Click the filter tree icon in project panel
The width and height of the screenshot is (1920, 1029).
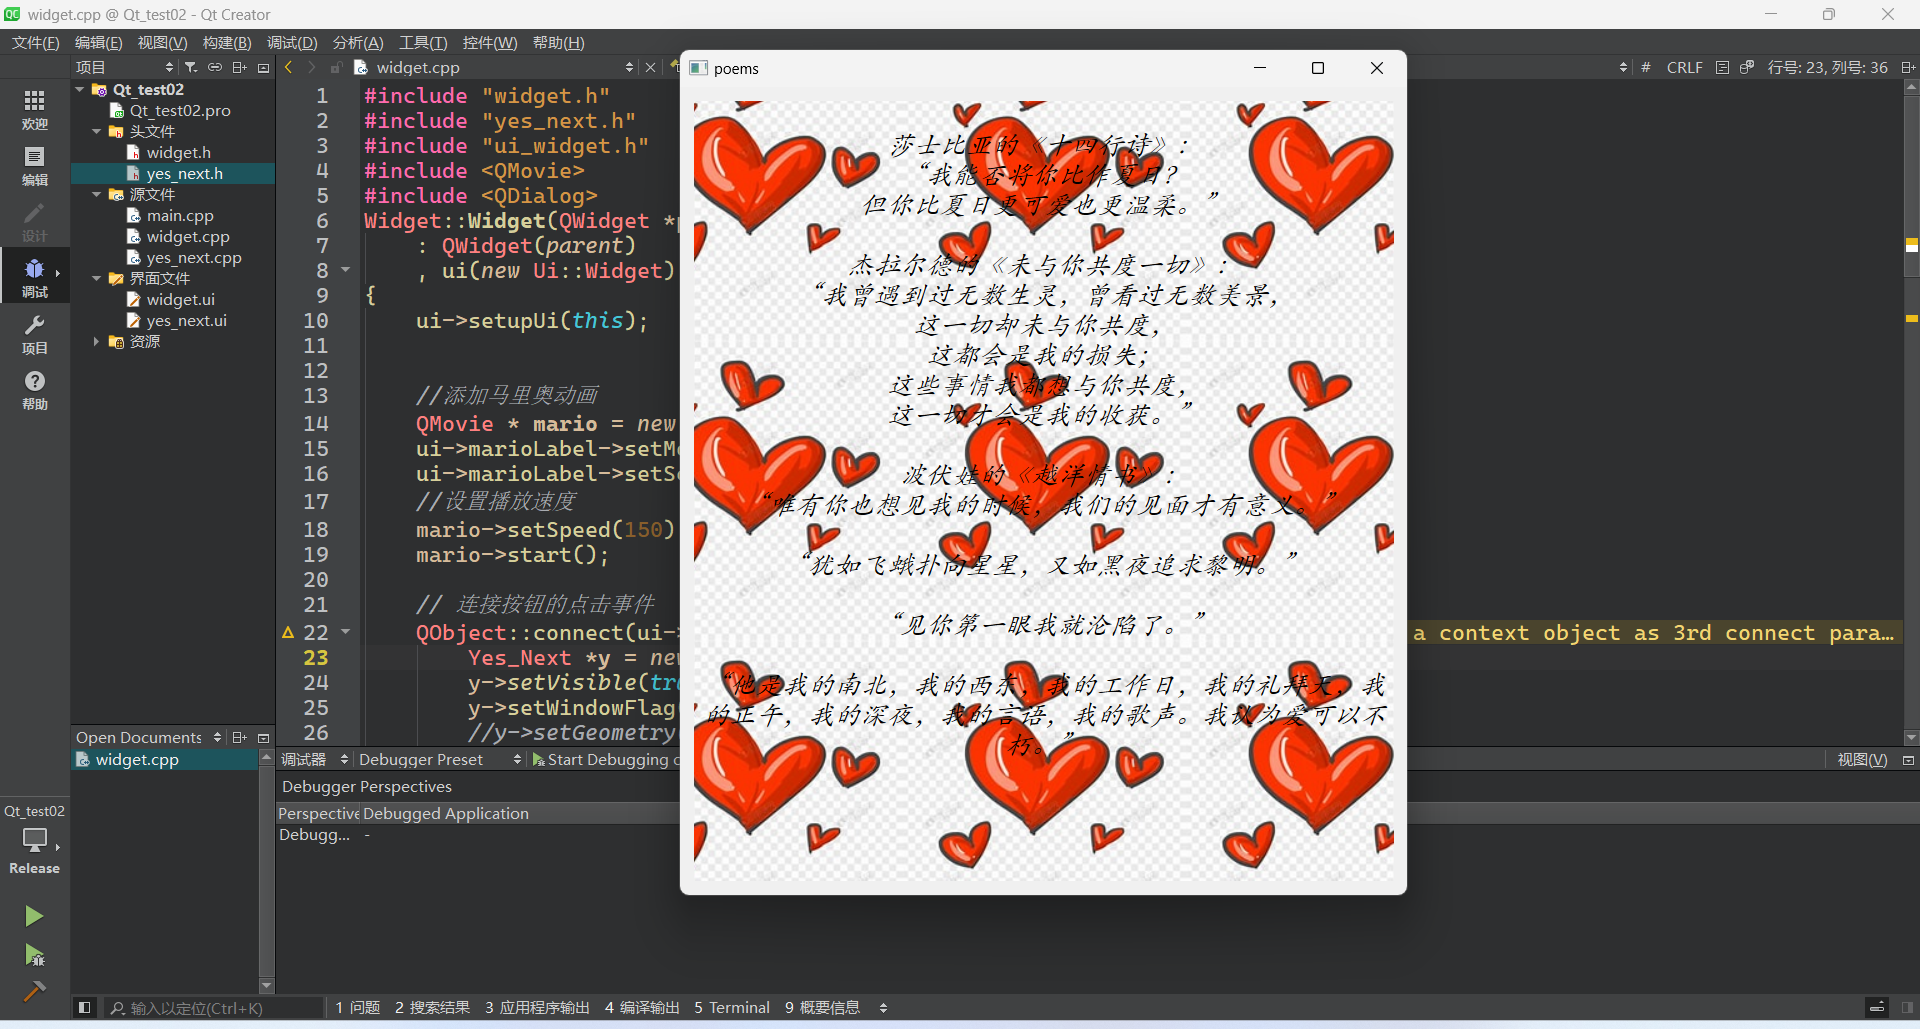tap(191, 67)
